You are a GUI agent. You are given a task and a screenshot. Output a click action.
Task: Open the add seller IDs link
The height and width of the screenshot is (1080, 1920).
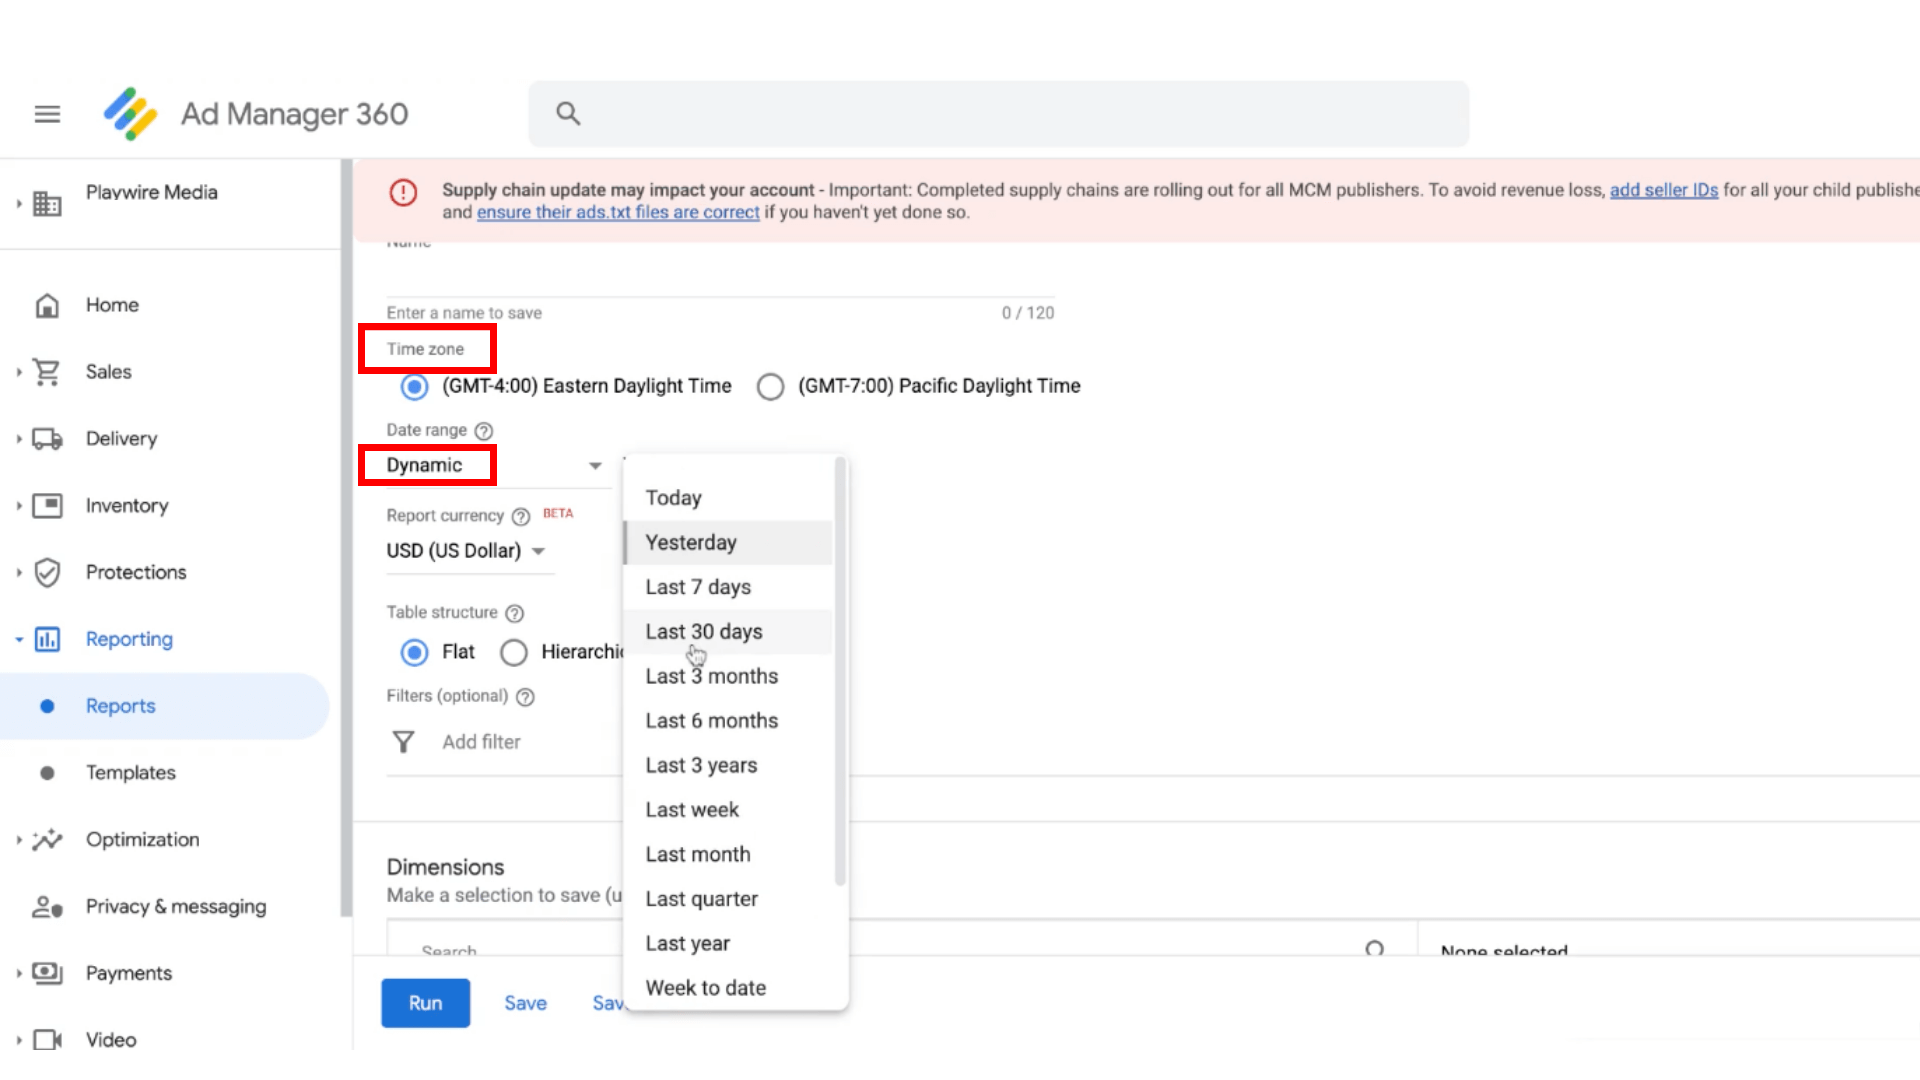point(1663,190)
